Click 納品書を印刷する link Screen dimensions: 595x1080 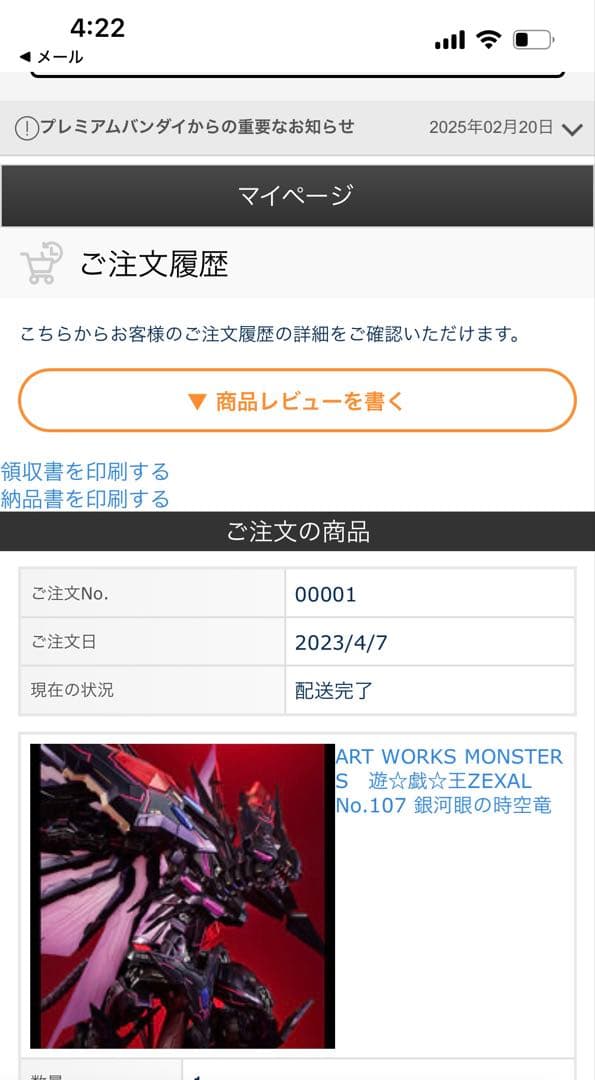(85, 498)
